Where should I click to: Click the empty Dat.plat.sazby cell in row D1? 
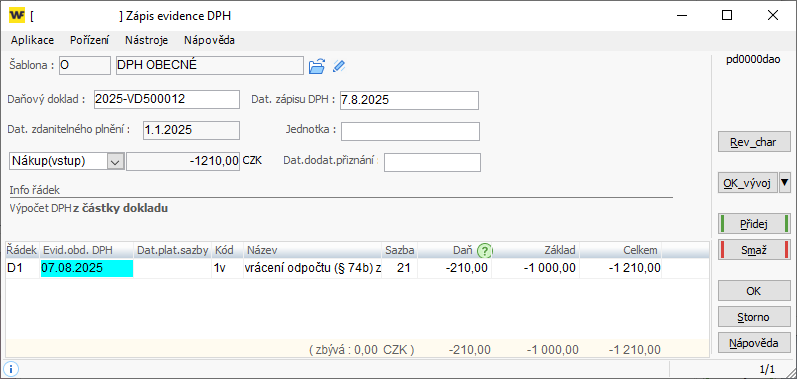point(172,268)
